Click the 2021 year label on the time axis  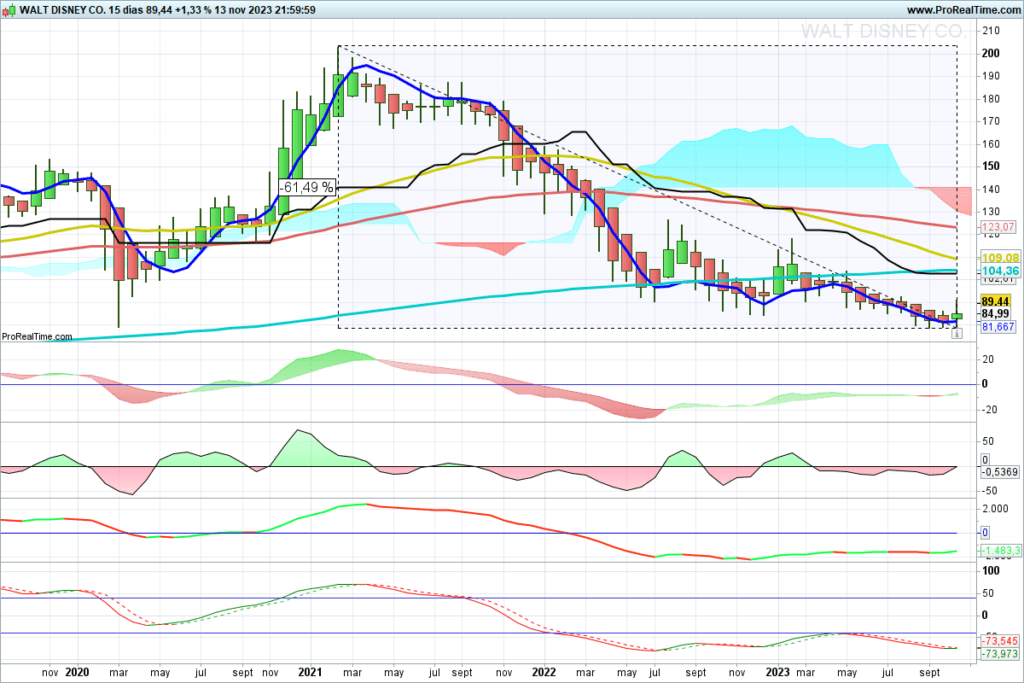(x=310, y=672)
